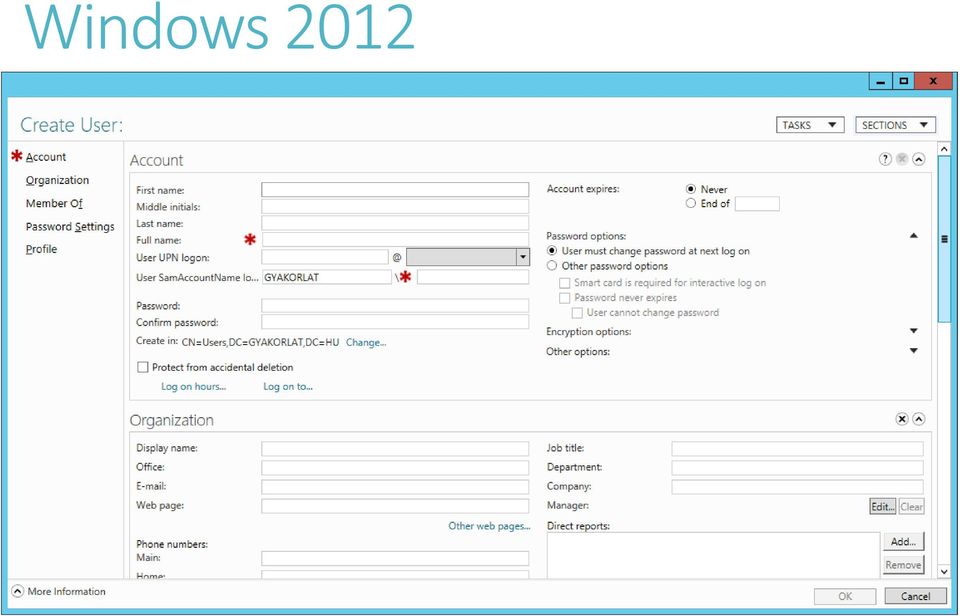The width and height of the screenshot is (960, 616).
Task: Click the Web page input field
Action: tap(395, 506)
